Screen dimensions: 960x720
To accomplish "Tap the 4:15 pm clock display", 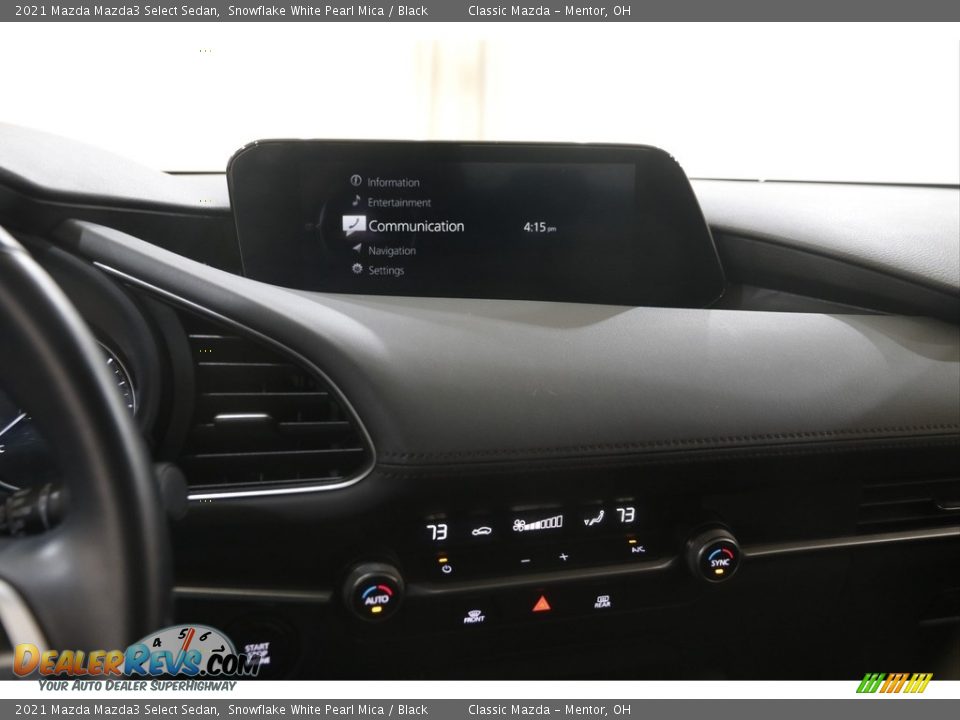I will 539,228.
